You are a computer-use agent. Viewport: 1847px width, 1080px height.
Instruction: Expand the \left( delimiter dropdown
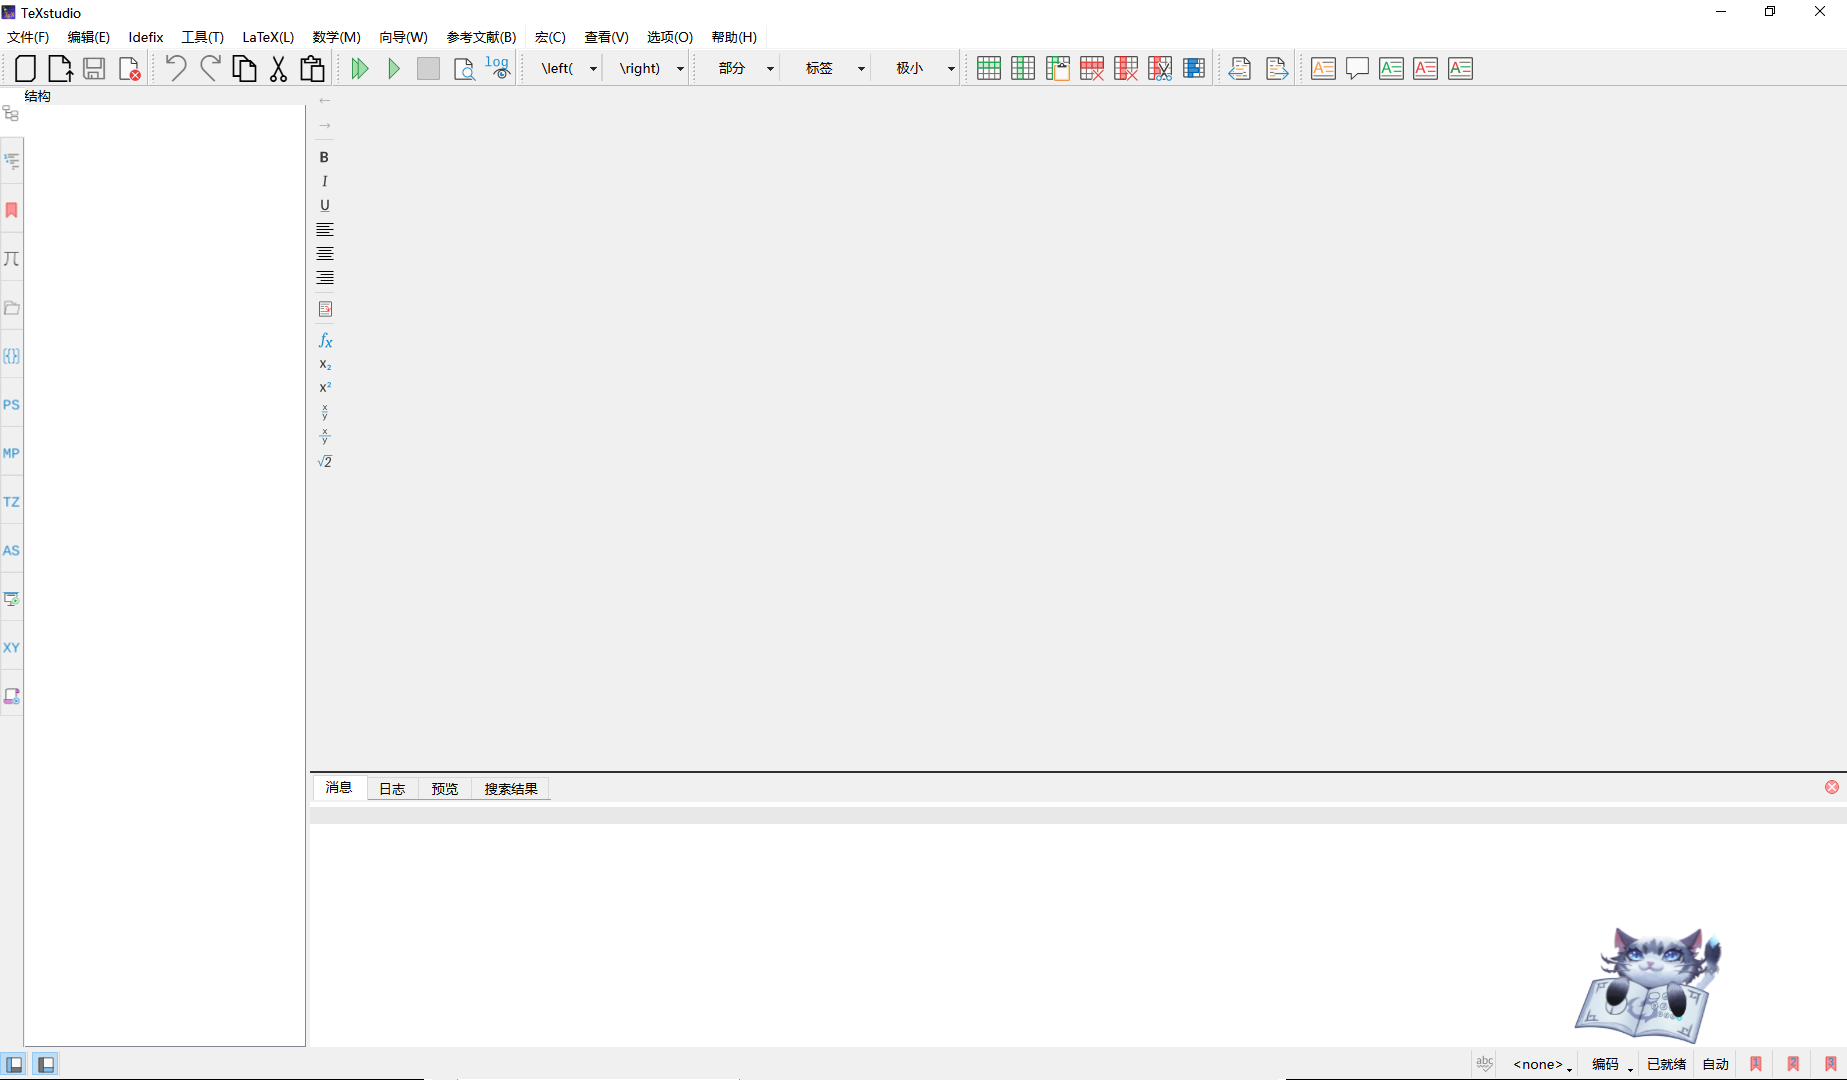point(593,68)
